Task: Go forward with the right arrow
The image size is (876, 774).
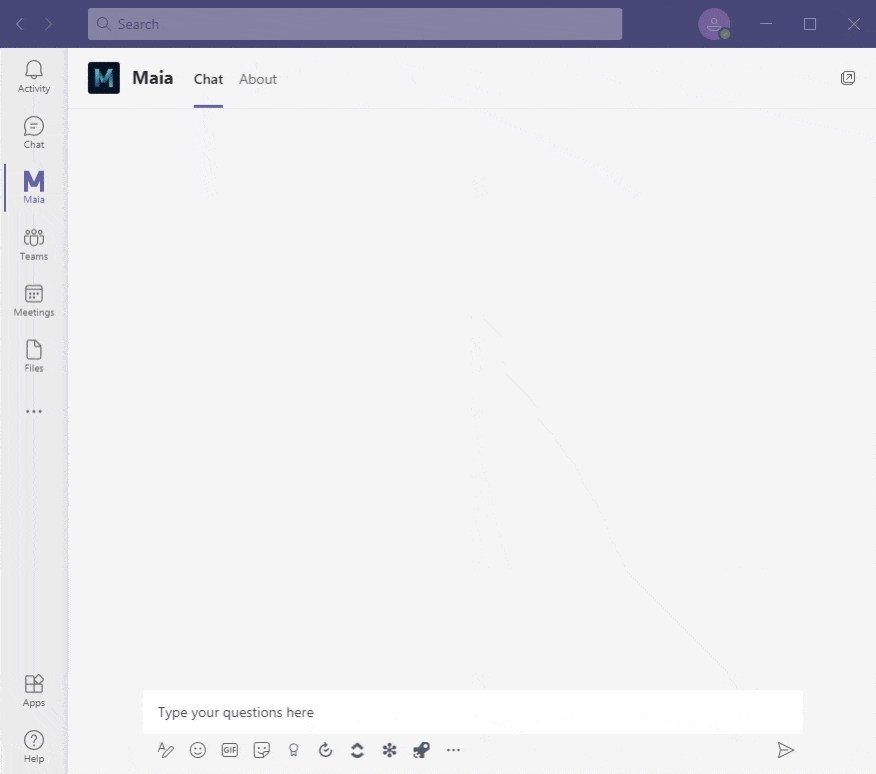Action: [49, 24]
